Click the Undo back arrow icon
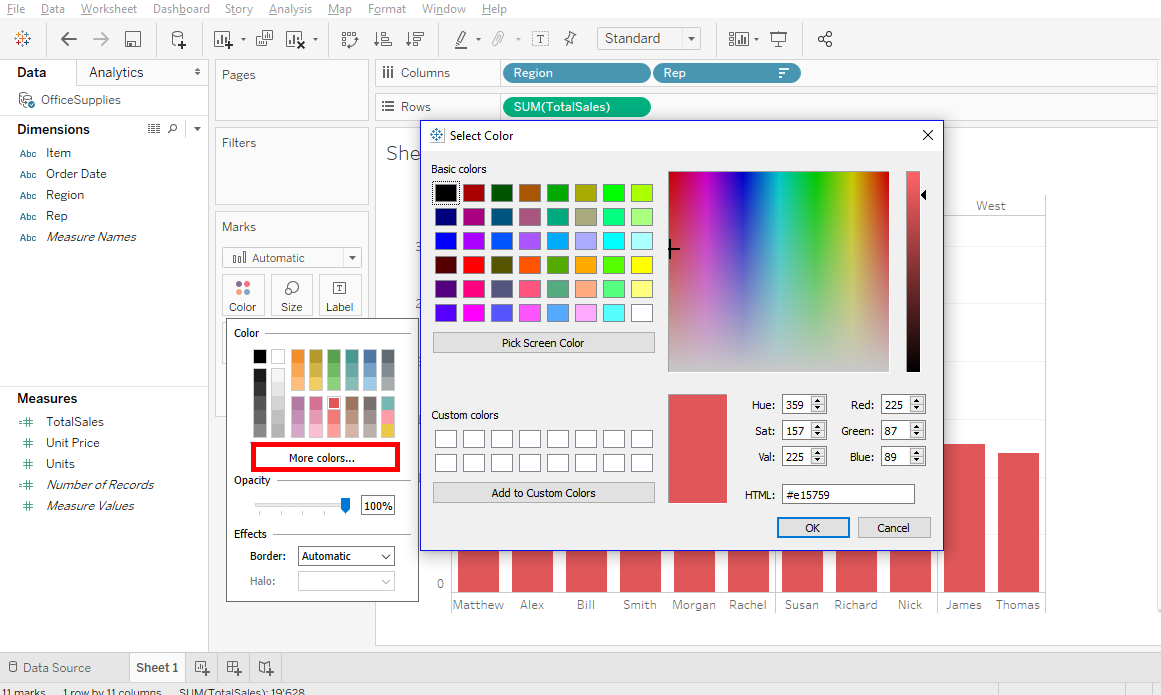 pyautogui.click(x=68, y=39)
